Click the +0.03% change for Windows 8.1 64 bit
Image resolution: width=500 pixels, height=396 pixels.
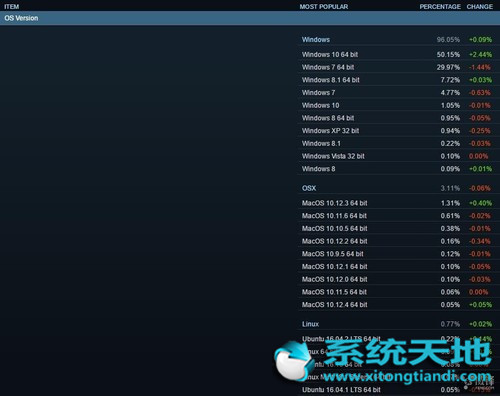pos(480,80)
